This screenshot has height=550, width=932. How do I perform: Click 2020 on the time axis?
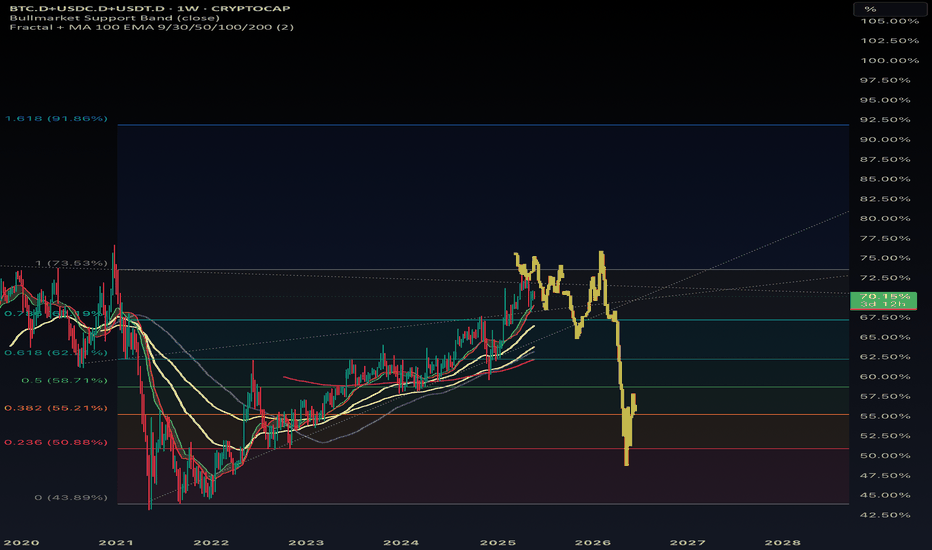[21, 542]
